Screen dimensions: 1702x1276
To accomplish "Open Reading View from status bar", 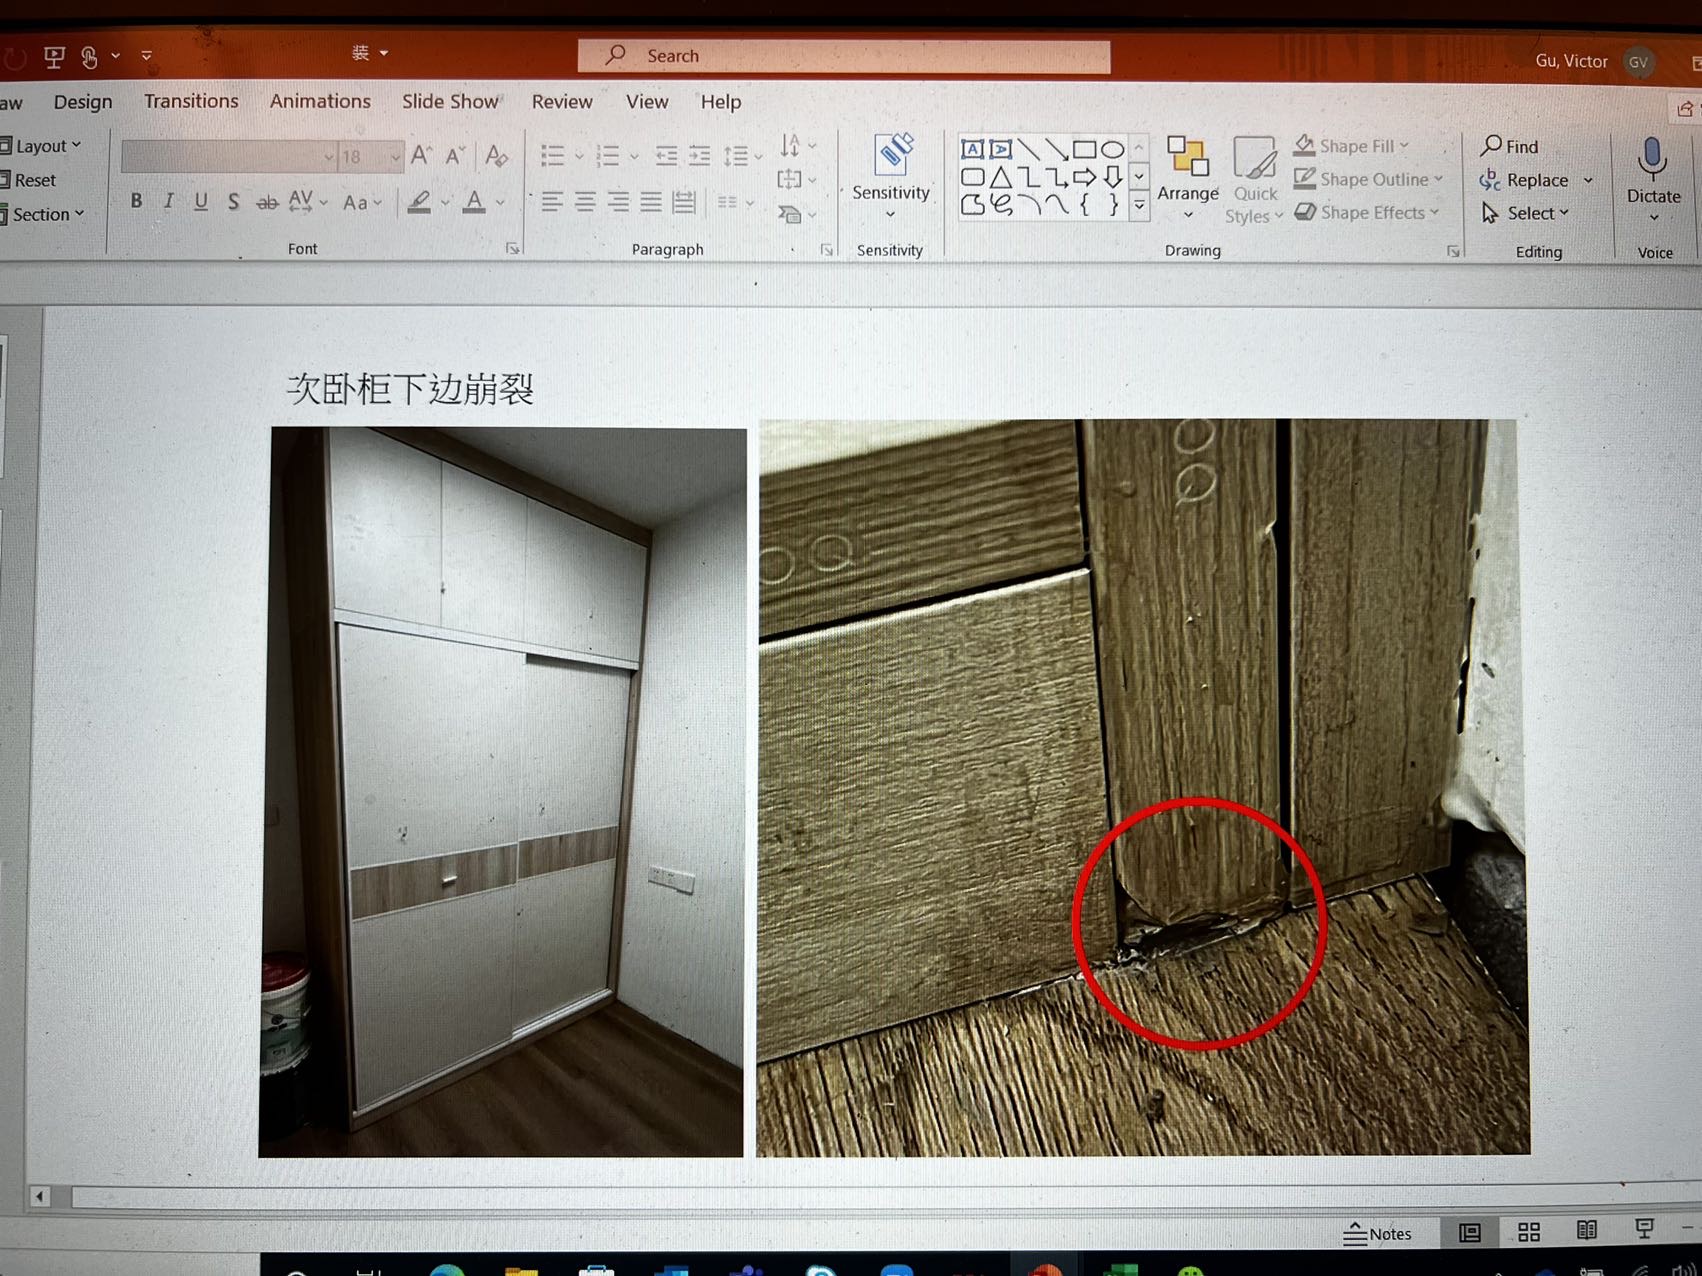I will 1586,1231.
